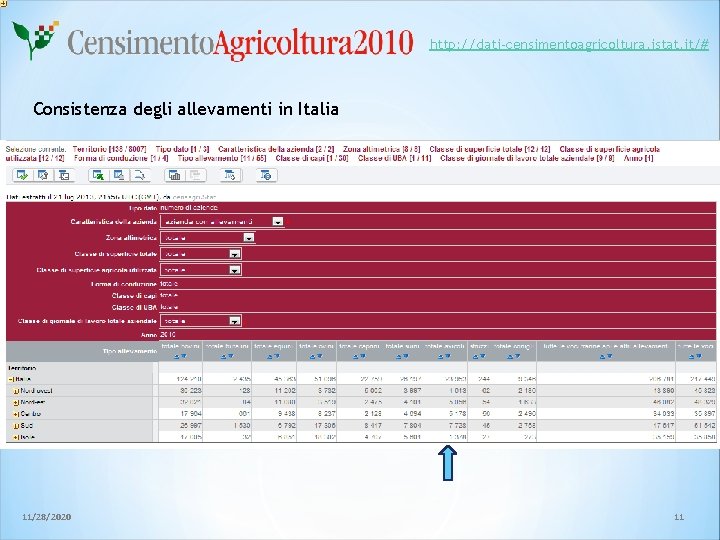
Task: Expand the Isole territory row
Action: click(16, 438)
